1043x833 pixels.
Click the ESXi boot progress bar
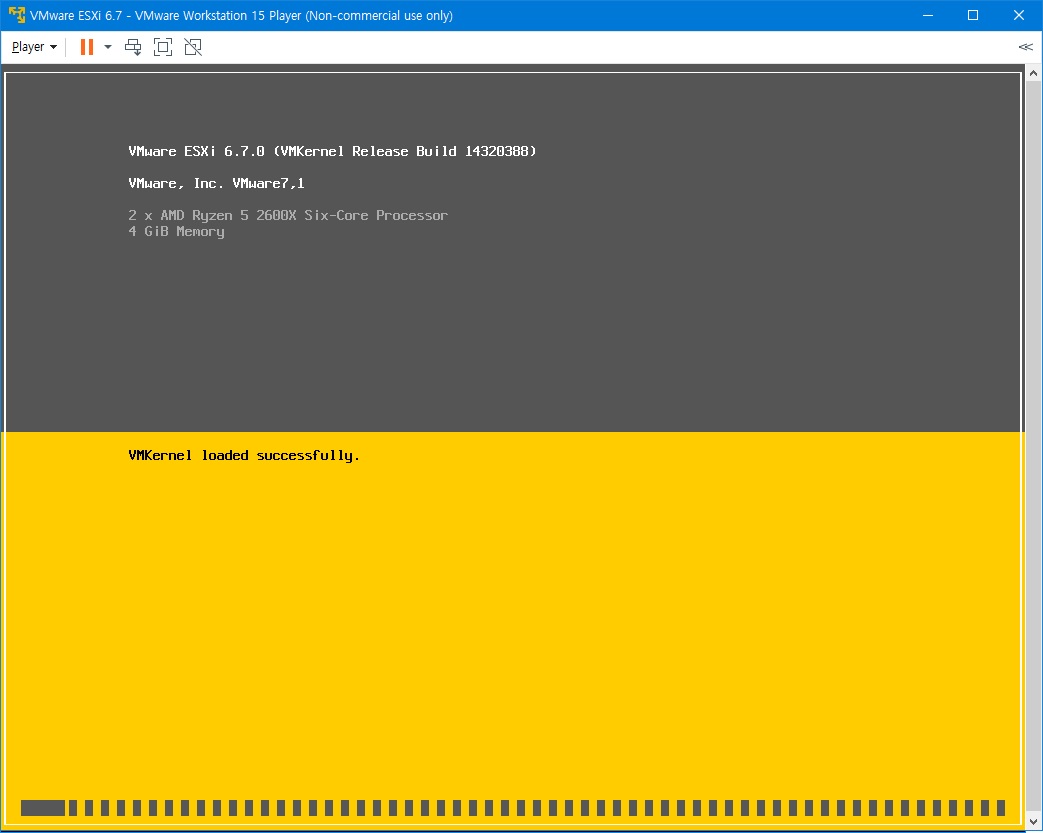click(x=512, y=808)
